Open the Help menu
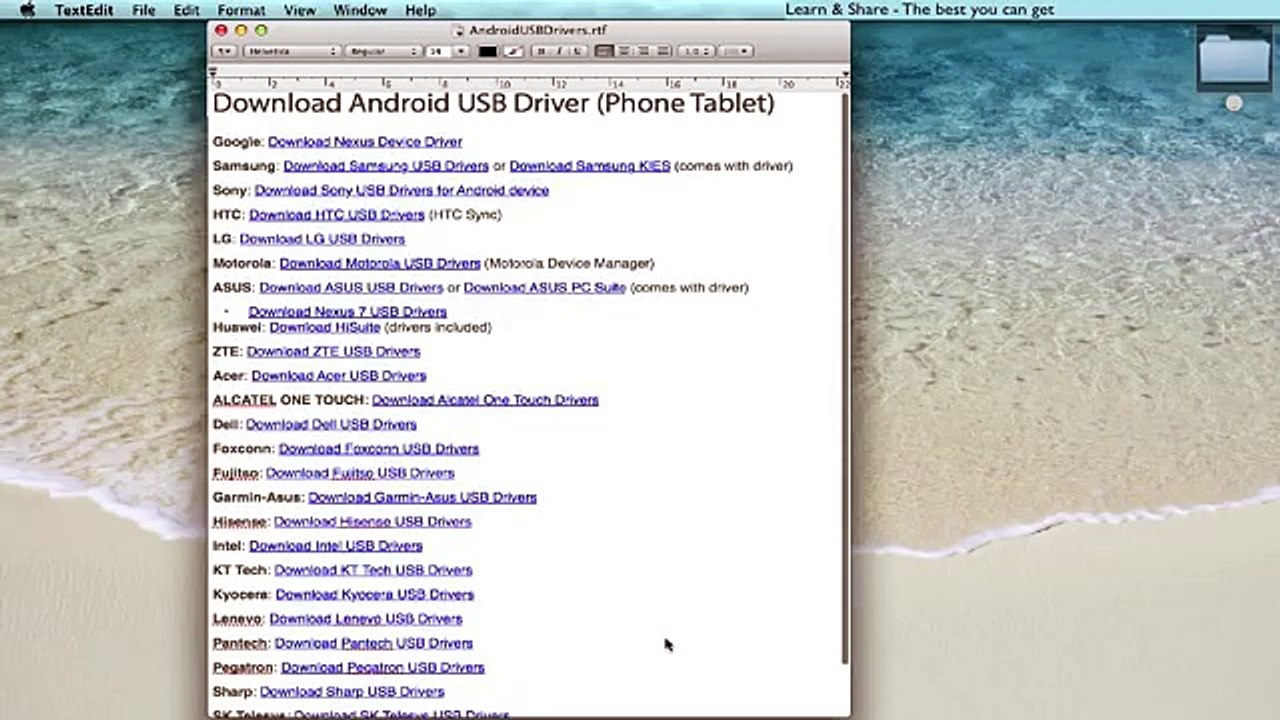Screen dimensions: 1280x720 [x=420, y=10]
